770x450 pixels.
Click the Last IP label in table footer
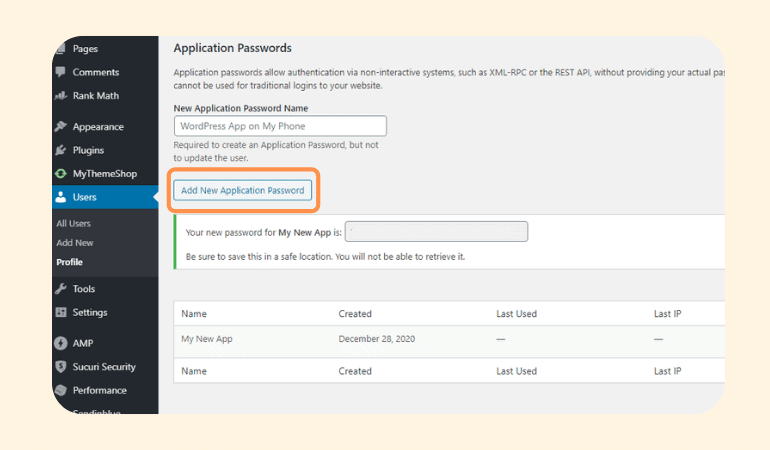667,371
